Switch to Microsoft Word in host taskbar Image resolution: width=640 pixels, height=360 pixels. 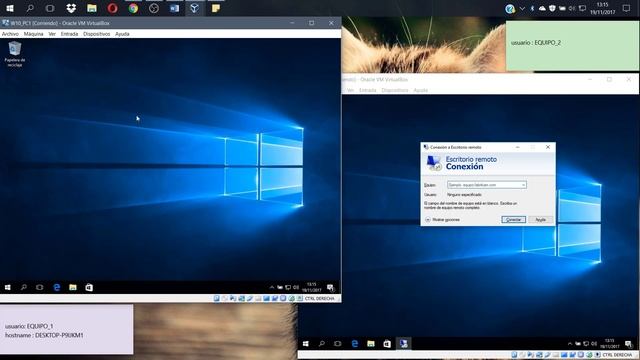point(174,8)
